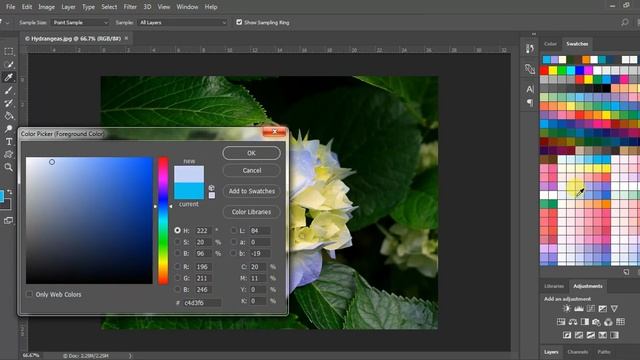Select the H hue radio button
The image size is (640, 360).
[x=177, y=230]
